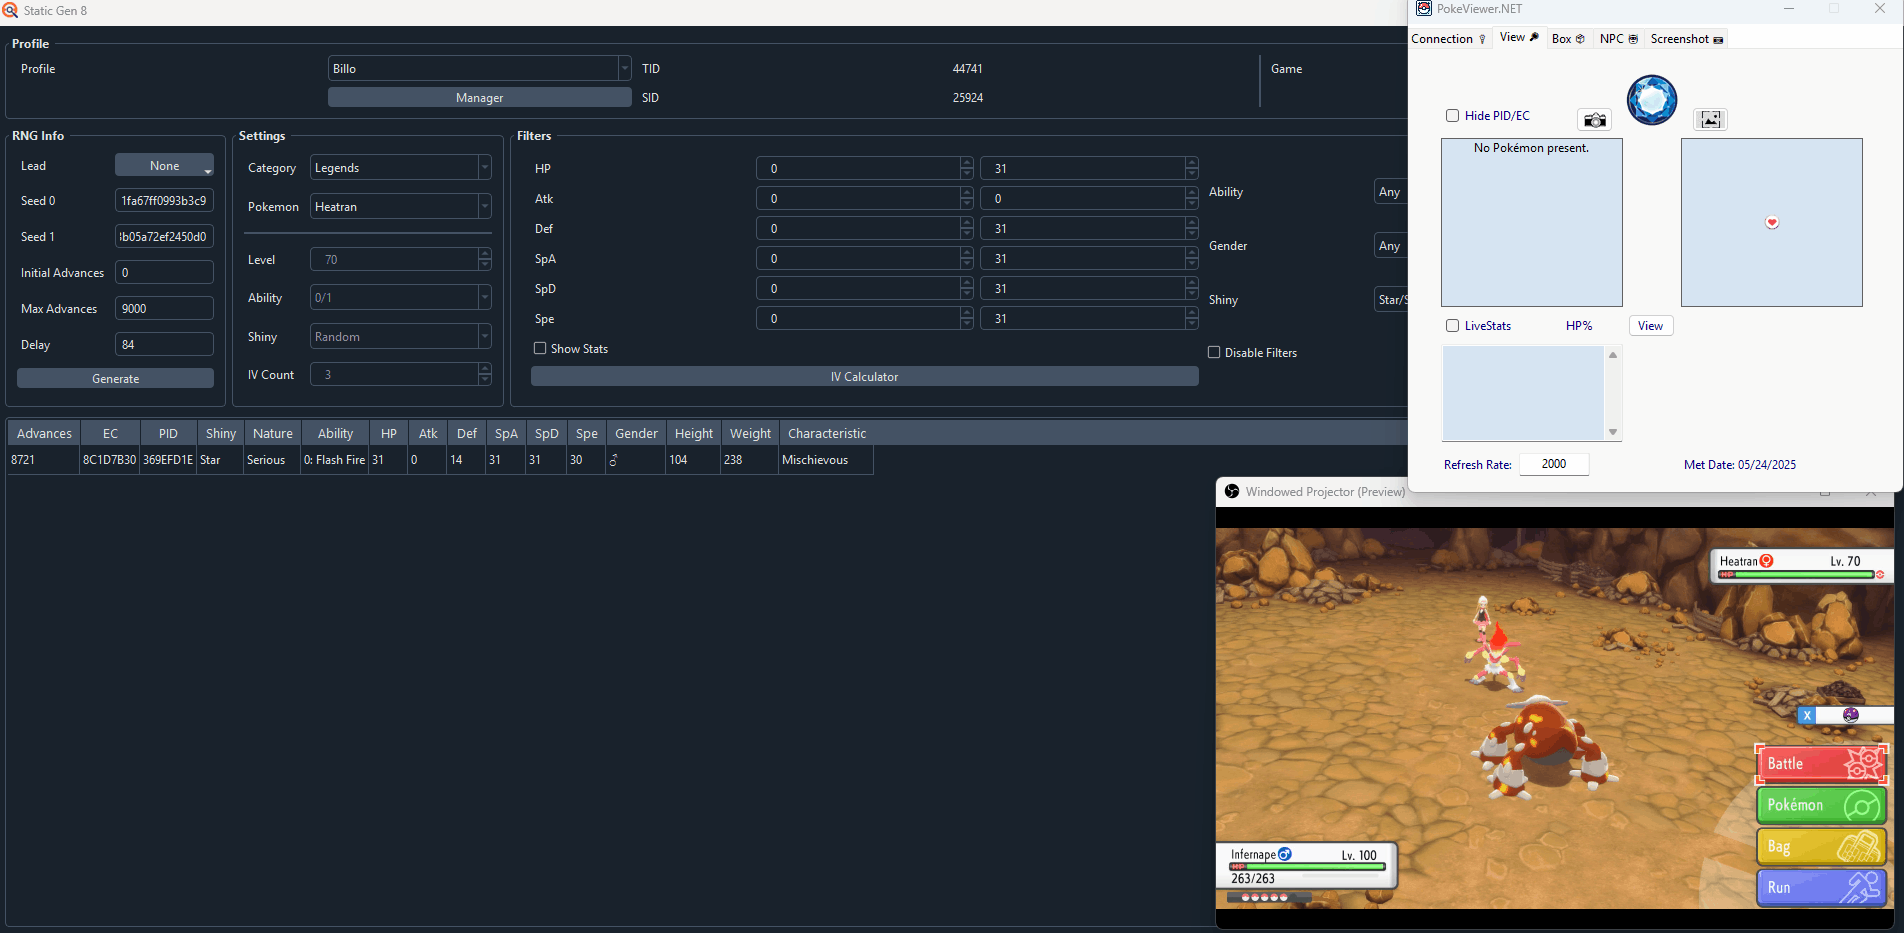Click the PokeViewer.NET title bar icon
The height and width of the screenshot is (933, 1904).
click(x=1424, y=9)
